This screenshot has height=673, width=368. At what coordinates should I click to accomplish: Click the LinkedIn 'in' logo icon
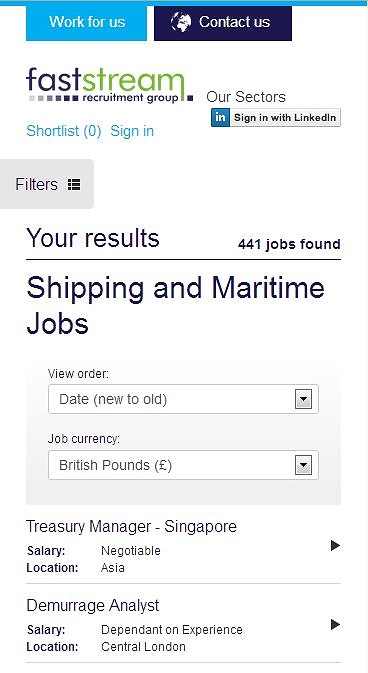[x=220, y=118]
